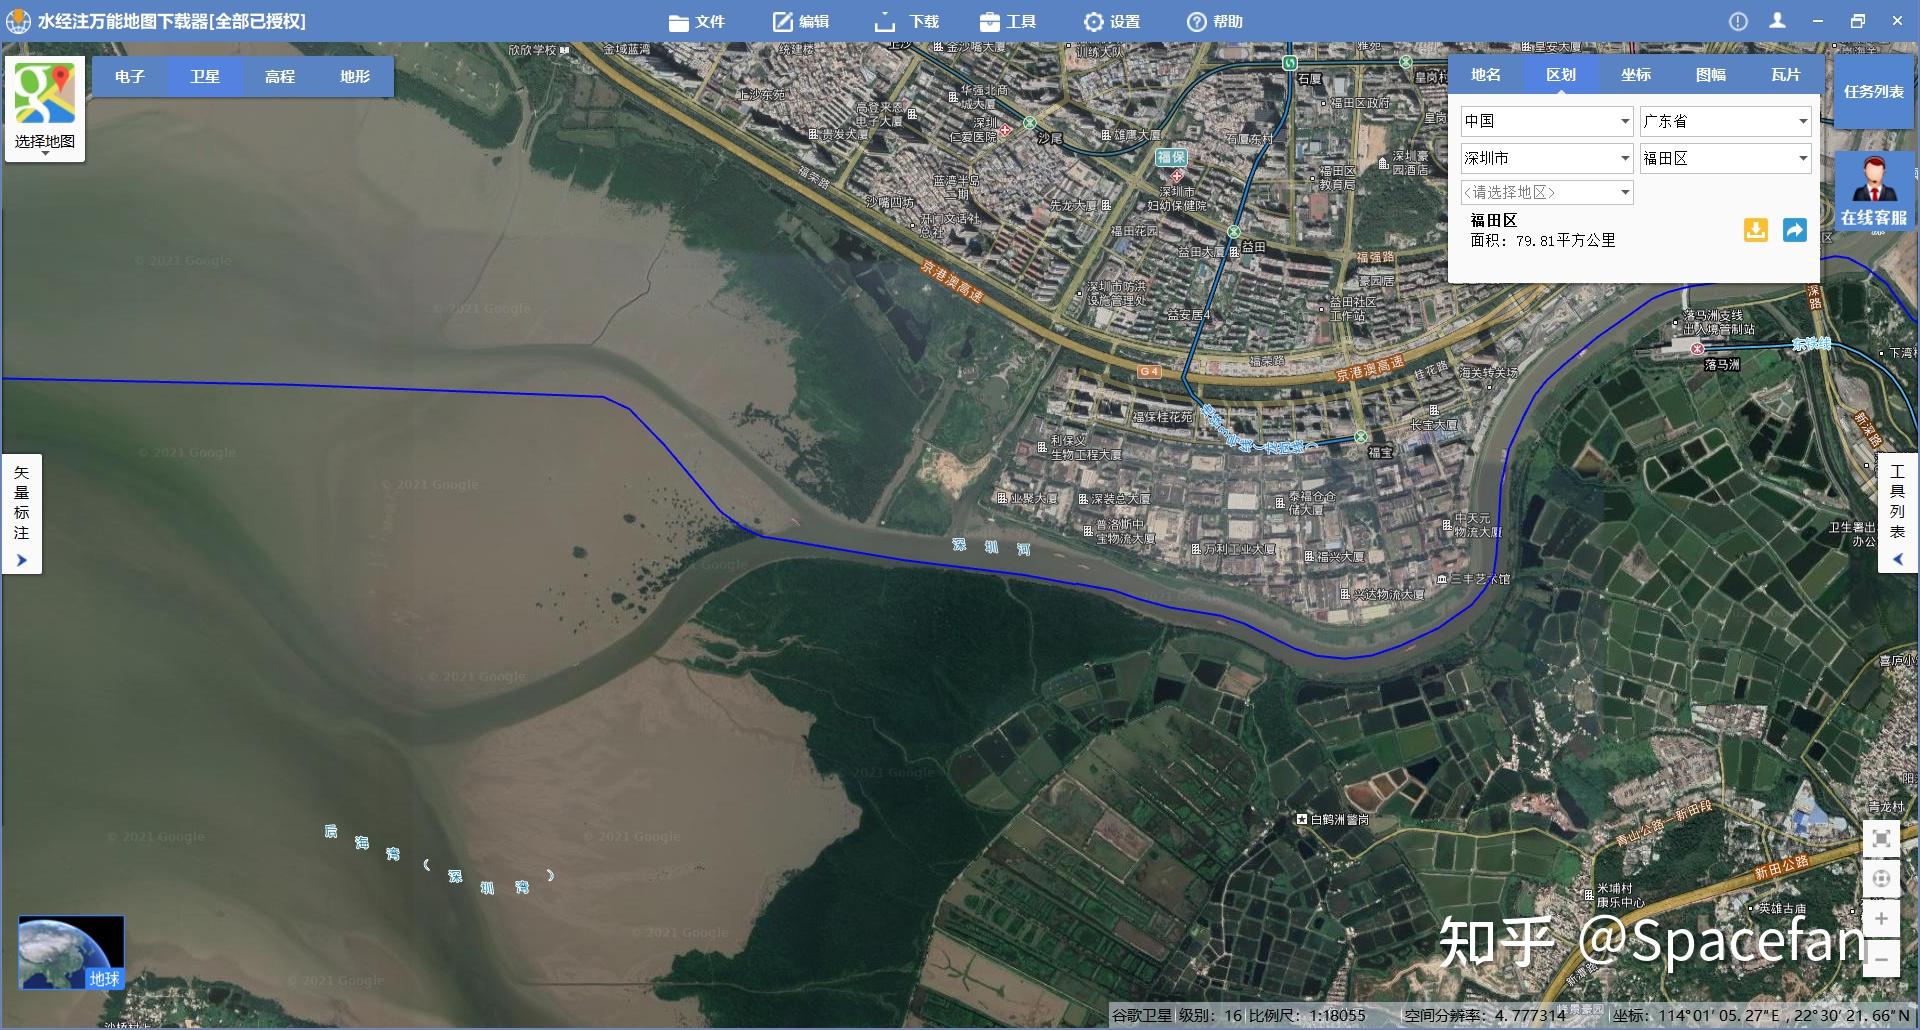Click the blue share arrow icon
Image resolution: width=1920 pixels, height=1030 pixels.
pos(1795,230)
